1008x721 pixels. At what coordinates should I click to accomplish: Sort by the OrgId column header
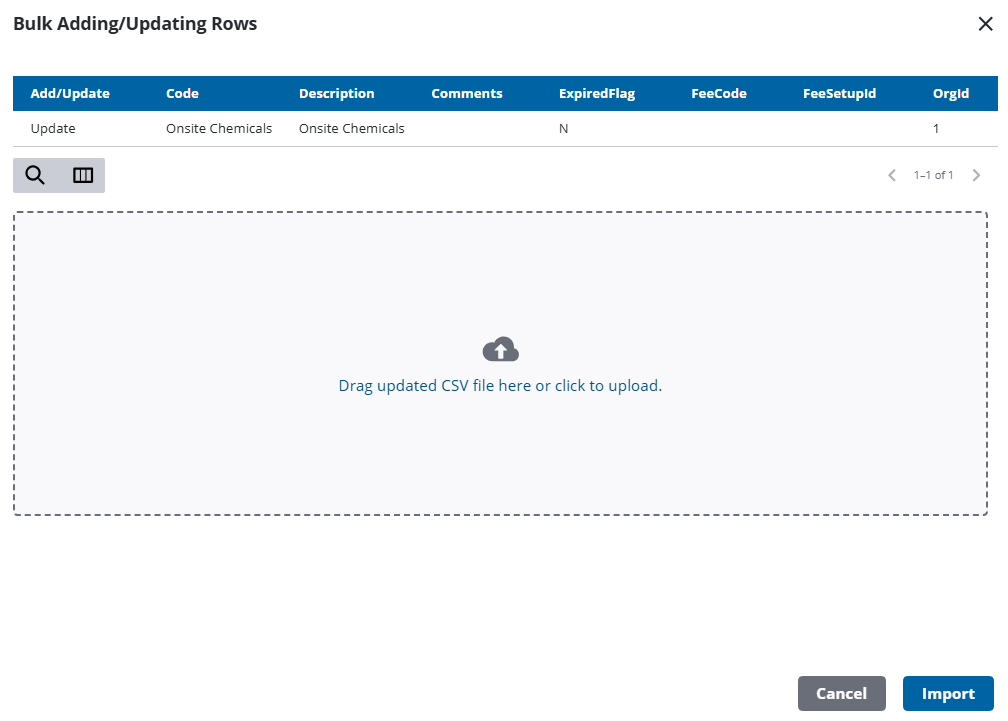(x=951, y=94)
